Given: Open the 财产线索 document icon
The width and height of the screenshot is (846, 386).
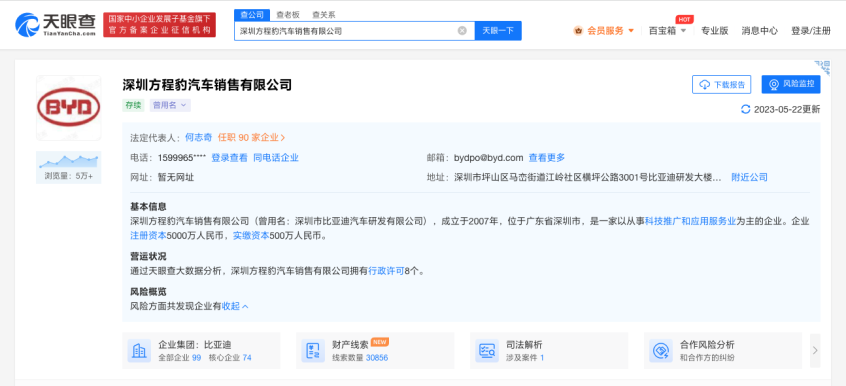Looking at the screenshot, I should click(x=313, y=351).
